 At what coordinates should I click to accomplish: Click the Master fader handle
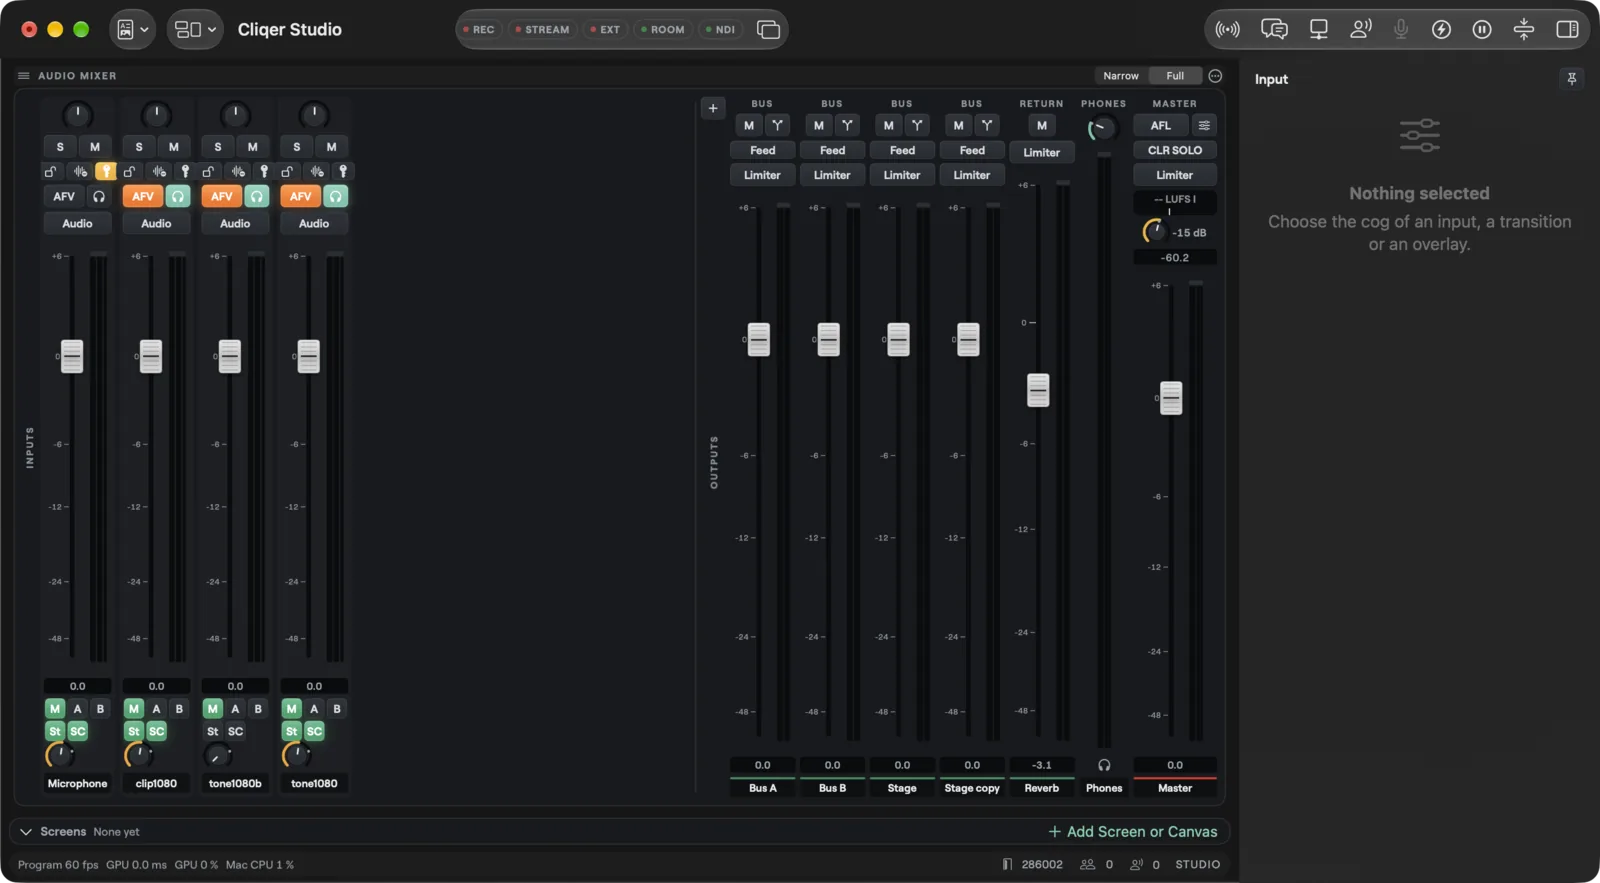[x=1171, y=398]
